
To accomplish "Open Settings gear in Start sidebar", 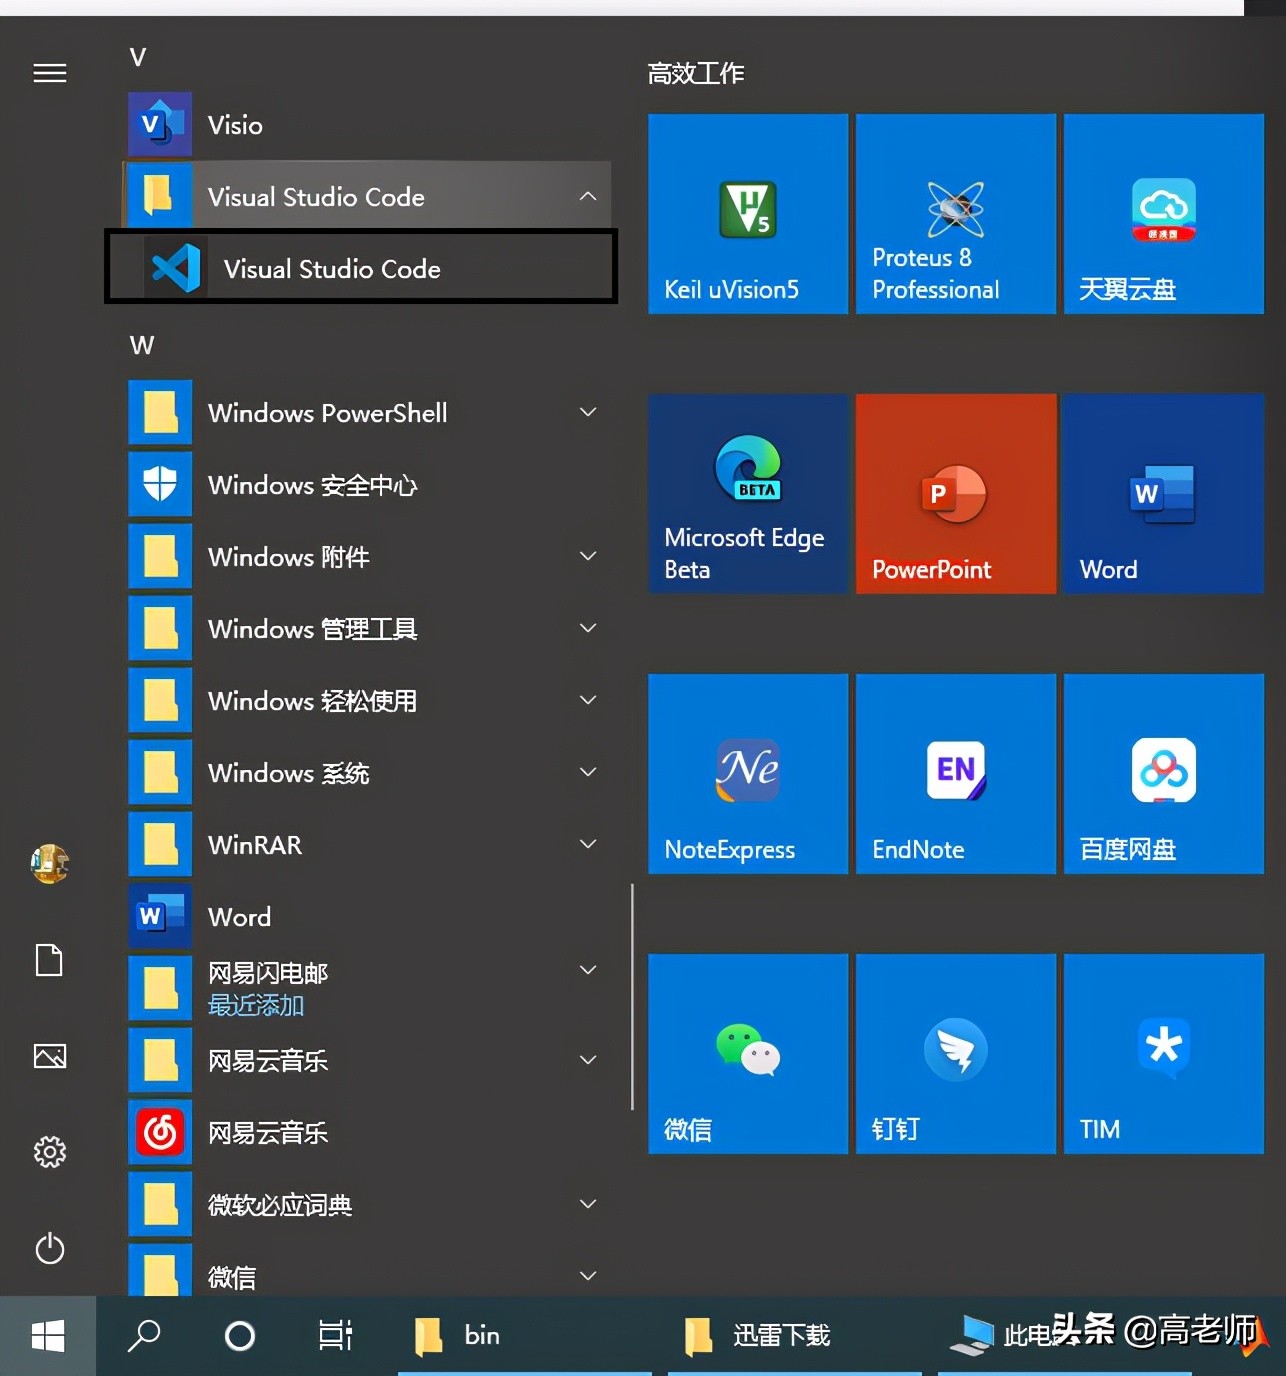I will [50, 1152].
